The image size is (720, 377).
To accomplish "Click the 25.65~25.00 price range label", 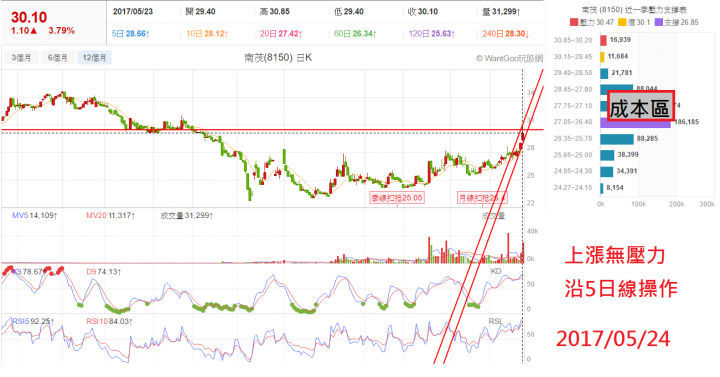I will [x=573, y=155].
